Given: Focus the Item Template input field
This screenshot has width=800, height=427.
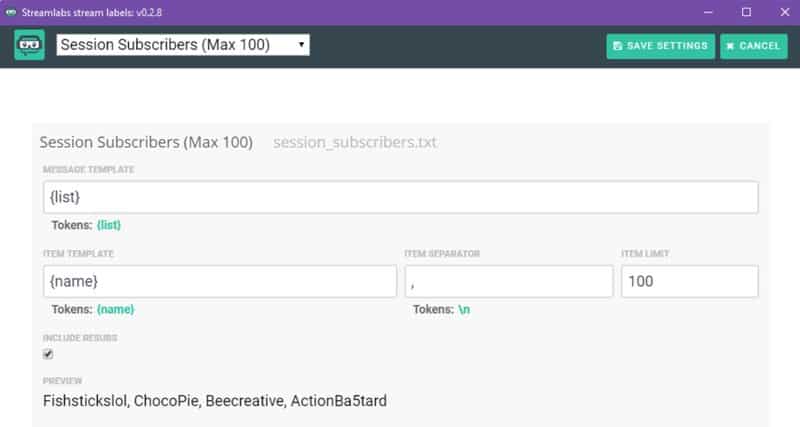Looking at the screenshot, I should click(220, 281).
